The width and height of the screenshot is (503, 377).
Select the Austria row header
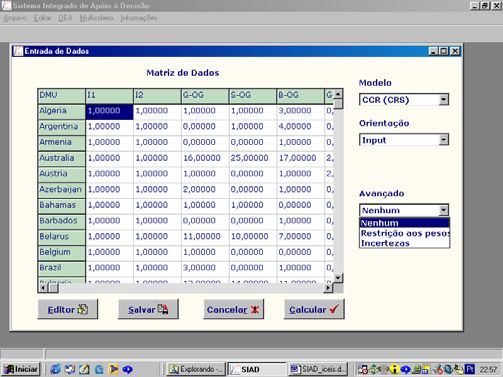coord(62,174)
